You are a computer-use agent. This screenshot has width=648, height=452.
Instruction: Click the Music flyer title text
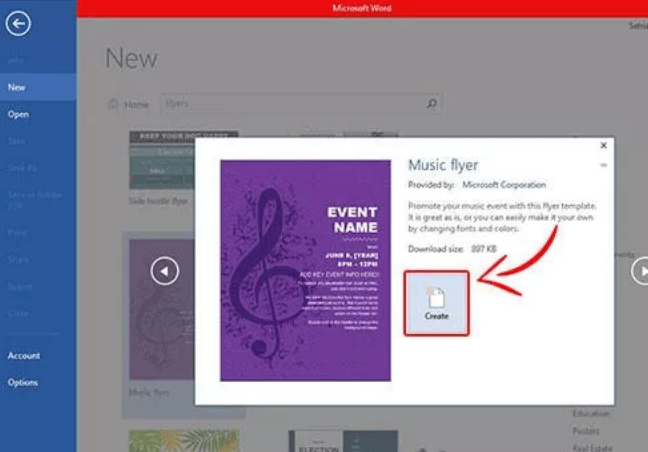point(443,165)
